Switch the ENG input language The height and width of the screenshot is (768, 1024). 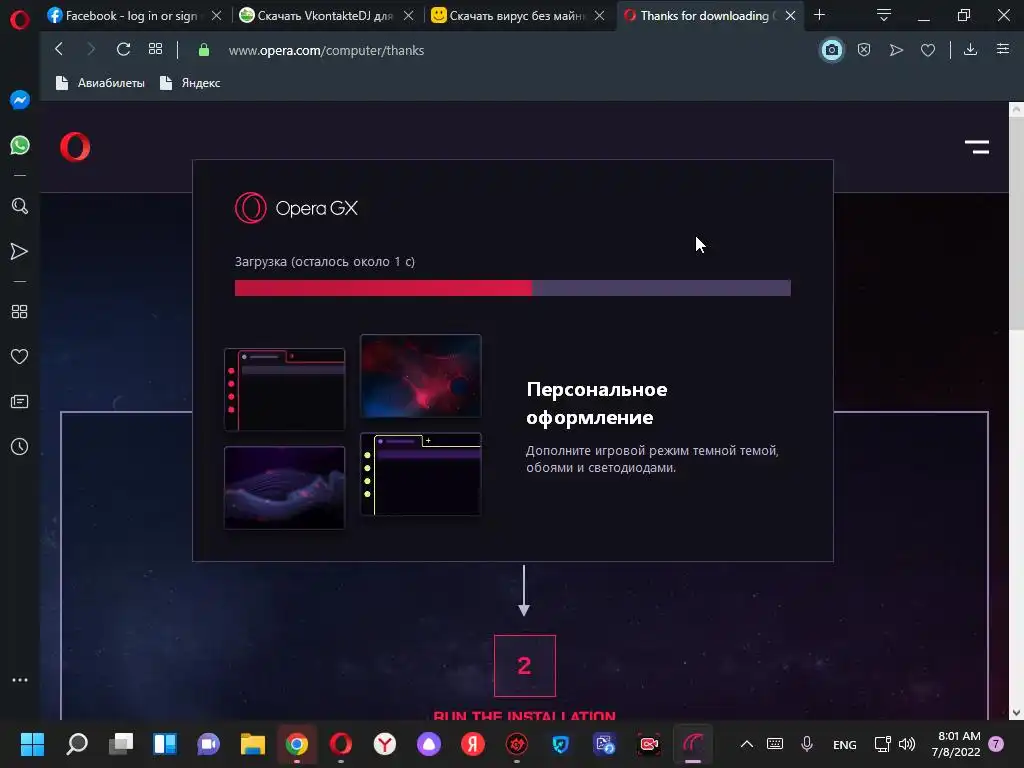(x=844, y=744)
